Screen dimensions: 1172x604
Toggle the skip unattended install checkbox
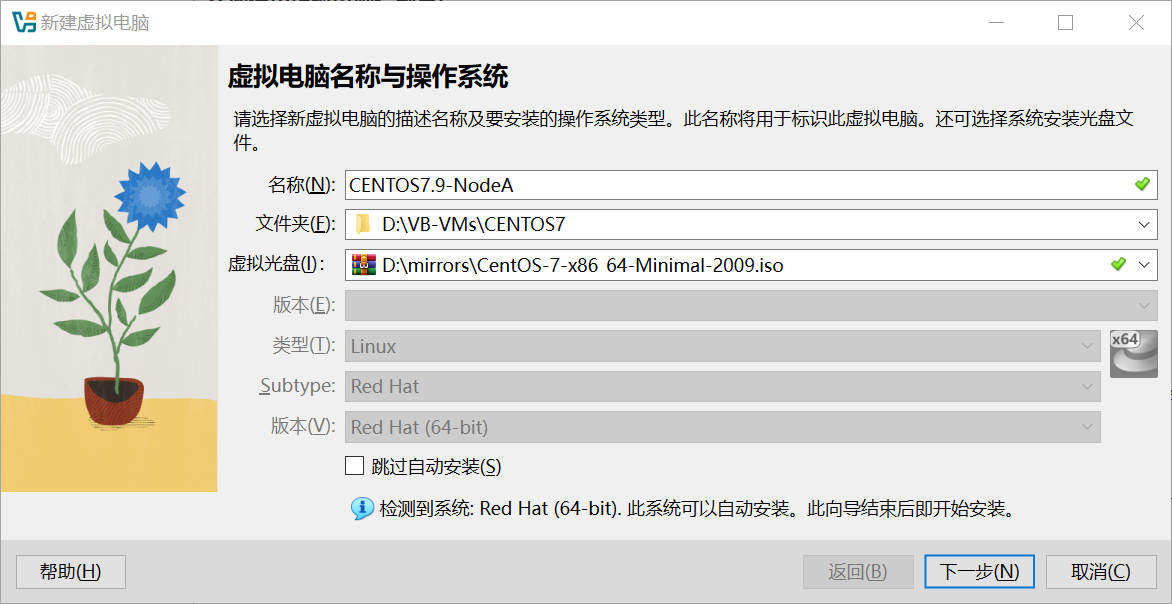point(354,466)
